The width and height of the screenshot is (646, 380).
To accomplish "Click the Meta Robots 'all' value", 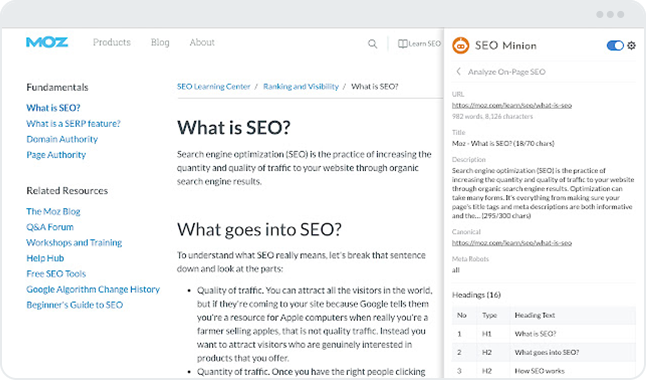I will tap(455, 270).
